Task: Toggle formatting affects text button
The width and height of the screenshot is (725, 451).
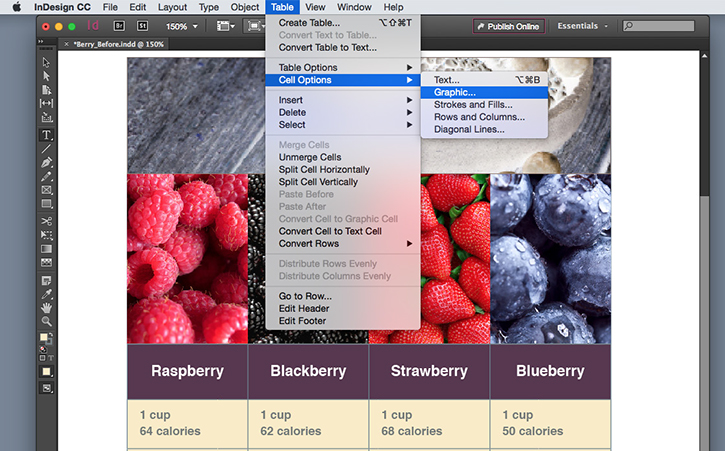Action: coord(50,358)
